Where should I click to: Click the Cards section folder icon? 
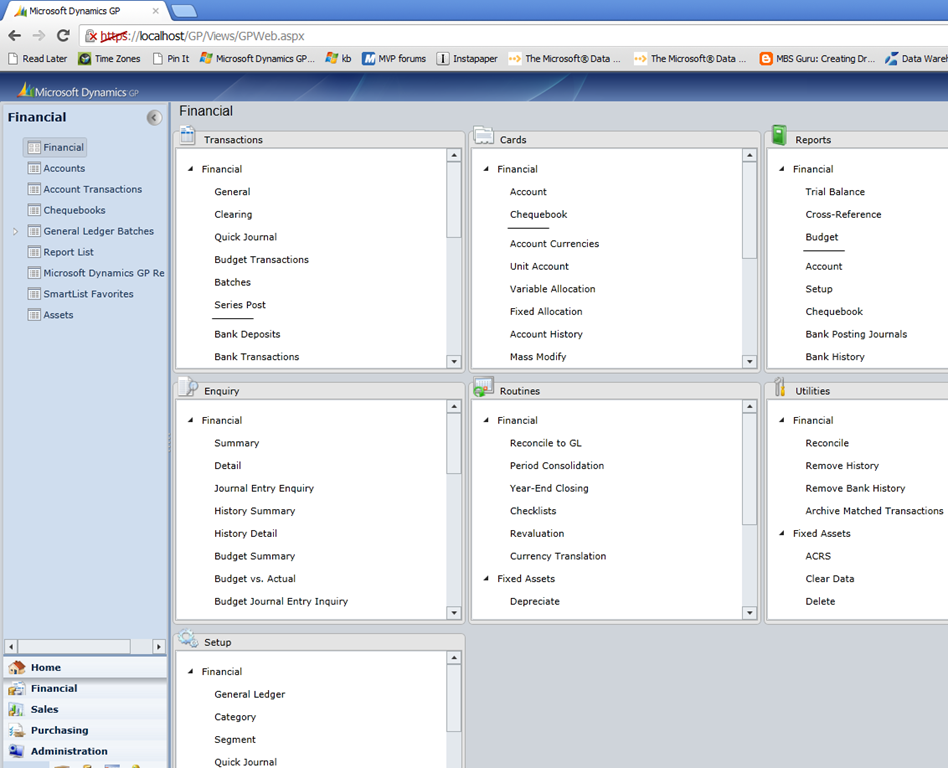click(x=483, y=135)
